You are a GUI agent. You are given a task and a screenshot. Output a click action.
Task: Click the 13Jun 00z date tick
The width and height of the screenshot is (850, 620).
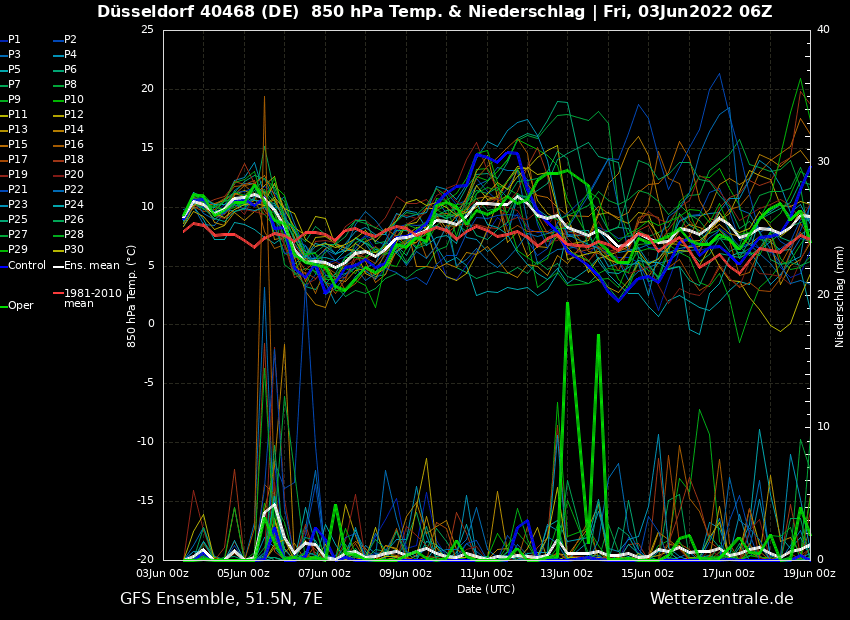tap(567, 574)
